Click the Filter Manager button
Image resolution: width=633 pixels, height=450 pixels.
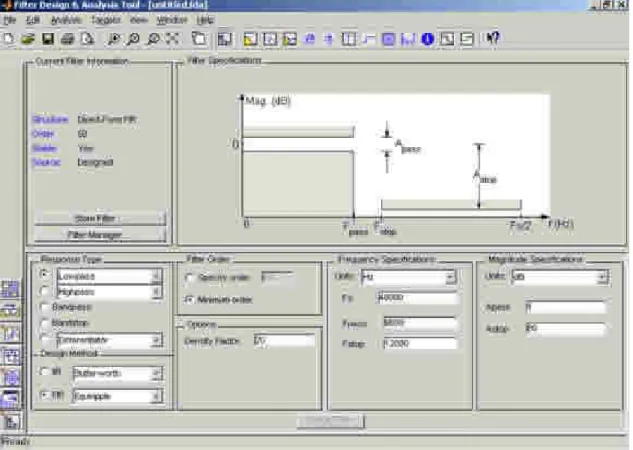click(x=100, y=234)
